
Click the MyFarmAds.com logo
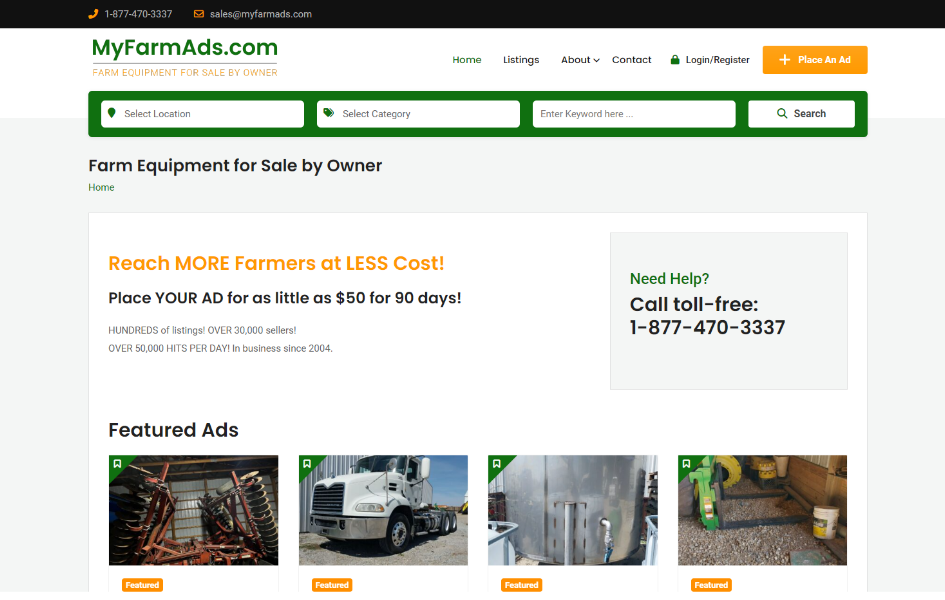[184, 57]
